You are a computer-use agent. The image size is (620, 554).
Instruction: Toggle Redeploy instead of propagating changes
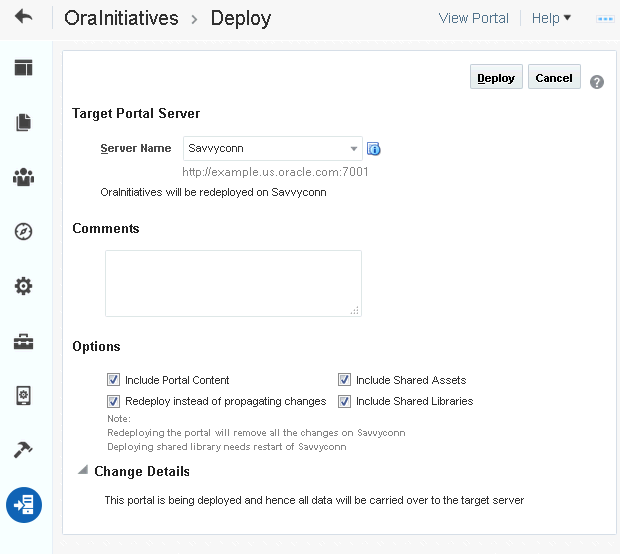coord(114,401)
